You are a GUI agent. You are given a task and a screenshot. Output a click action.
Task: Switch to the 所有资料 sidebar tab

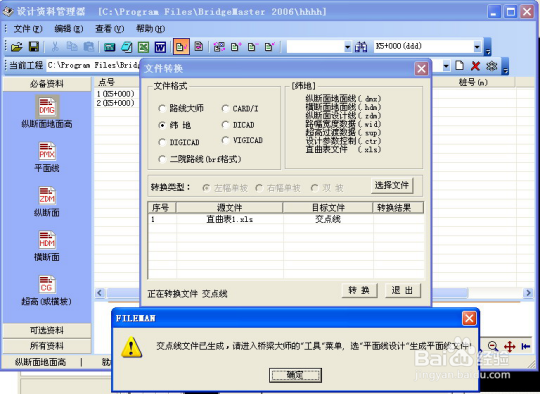47,346
